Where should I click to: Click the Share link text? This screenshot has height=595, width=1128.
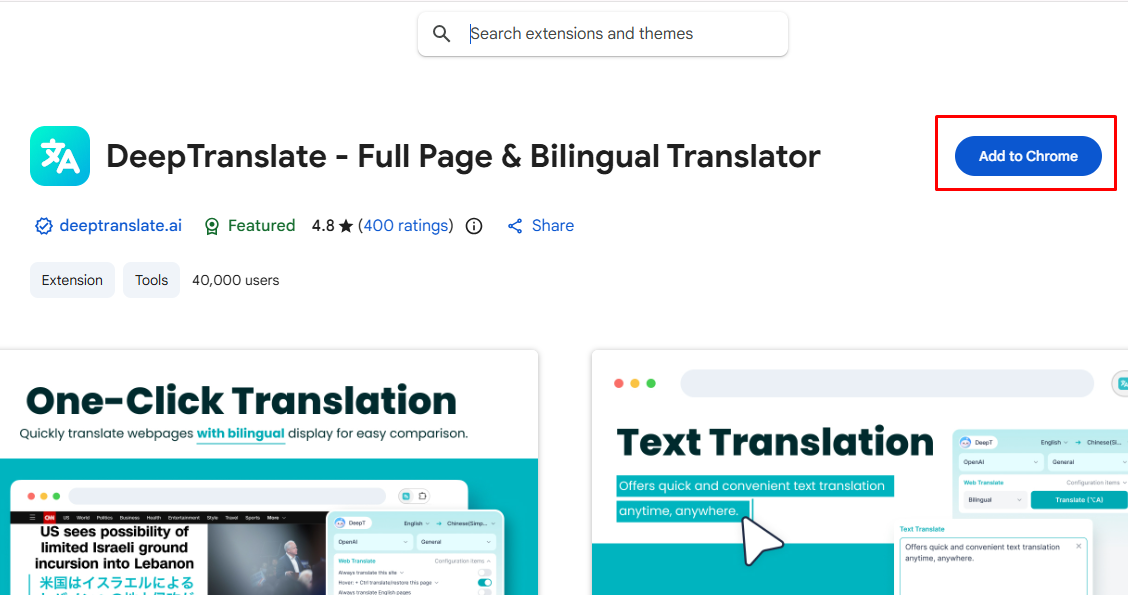tap(552, 226)
